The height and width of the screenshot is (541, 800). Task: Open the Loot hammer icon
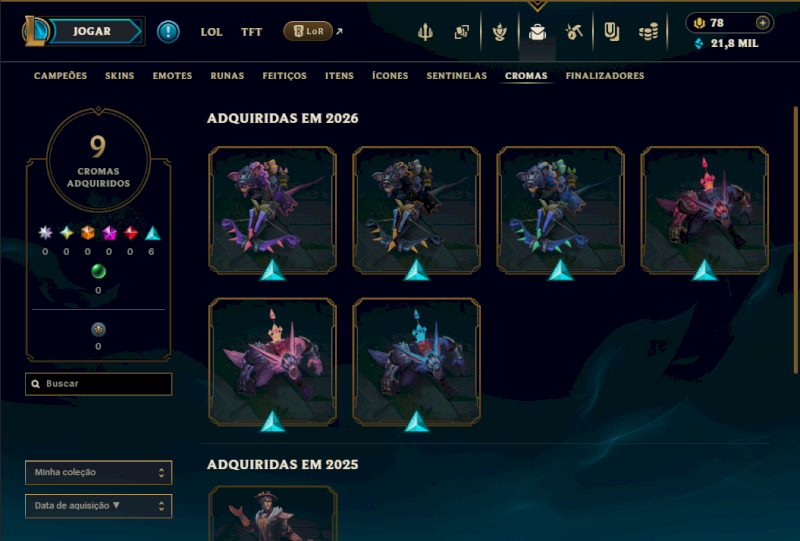click(574, 32)
